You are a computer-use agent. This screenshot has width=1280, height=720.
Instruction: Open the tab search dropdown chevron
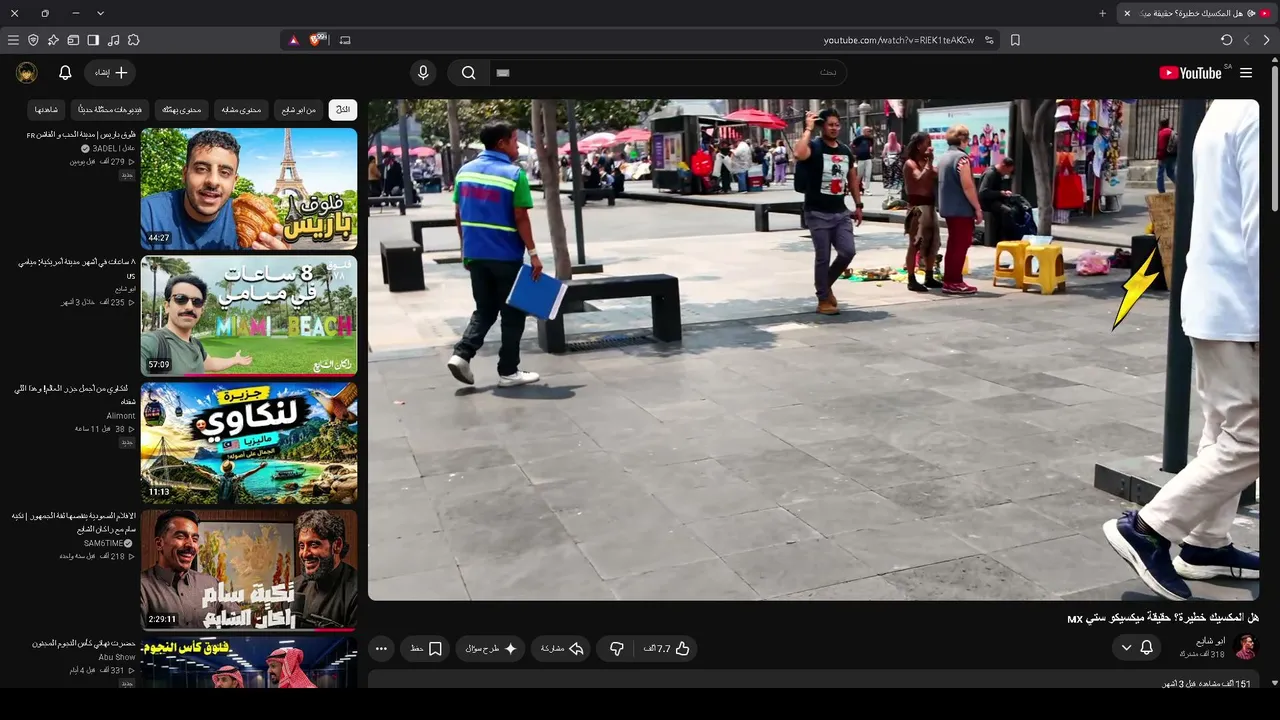click(x=100, y=13)
